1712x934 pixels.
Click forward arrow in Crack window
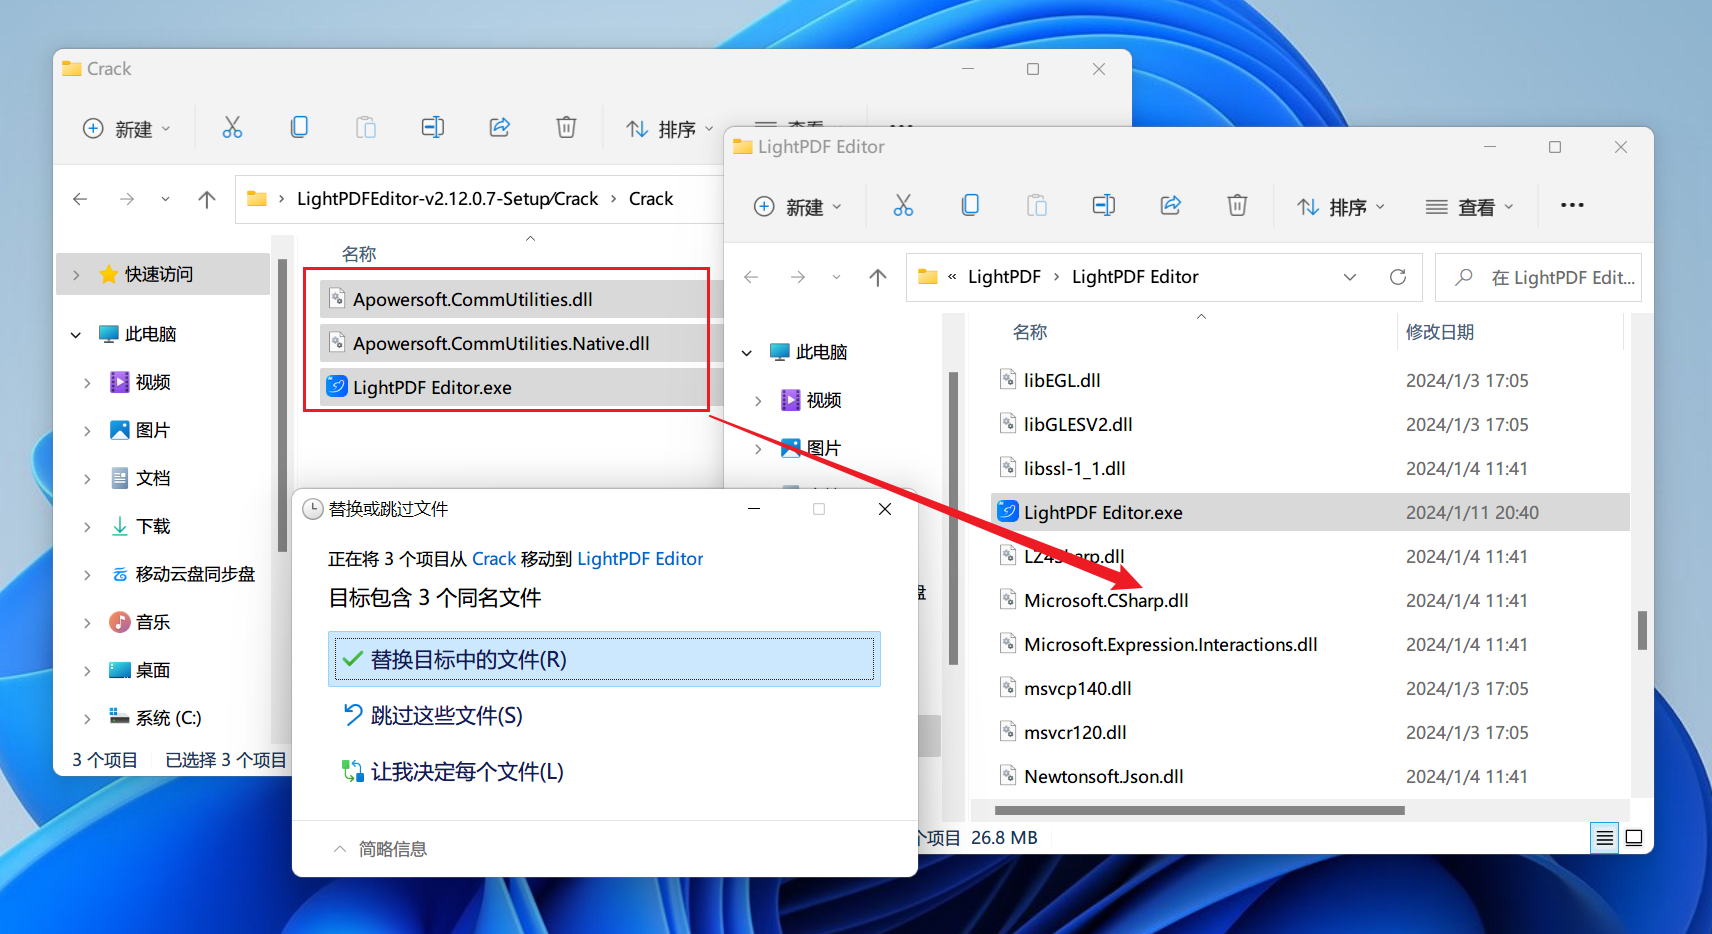click(x=127, y=199)
